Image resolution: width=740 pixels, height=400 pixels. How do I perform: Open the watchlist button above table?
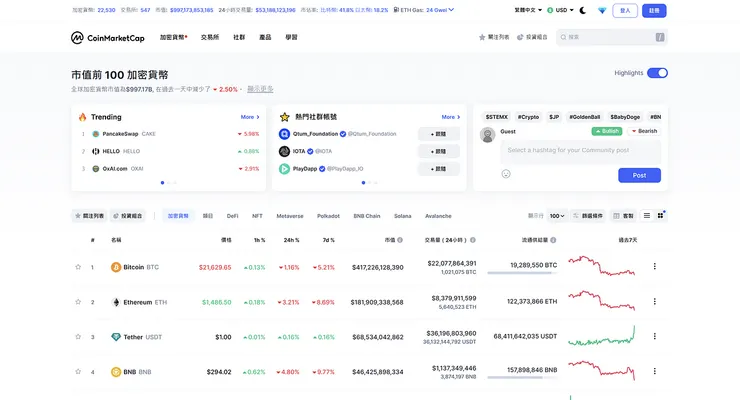90,216
